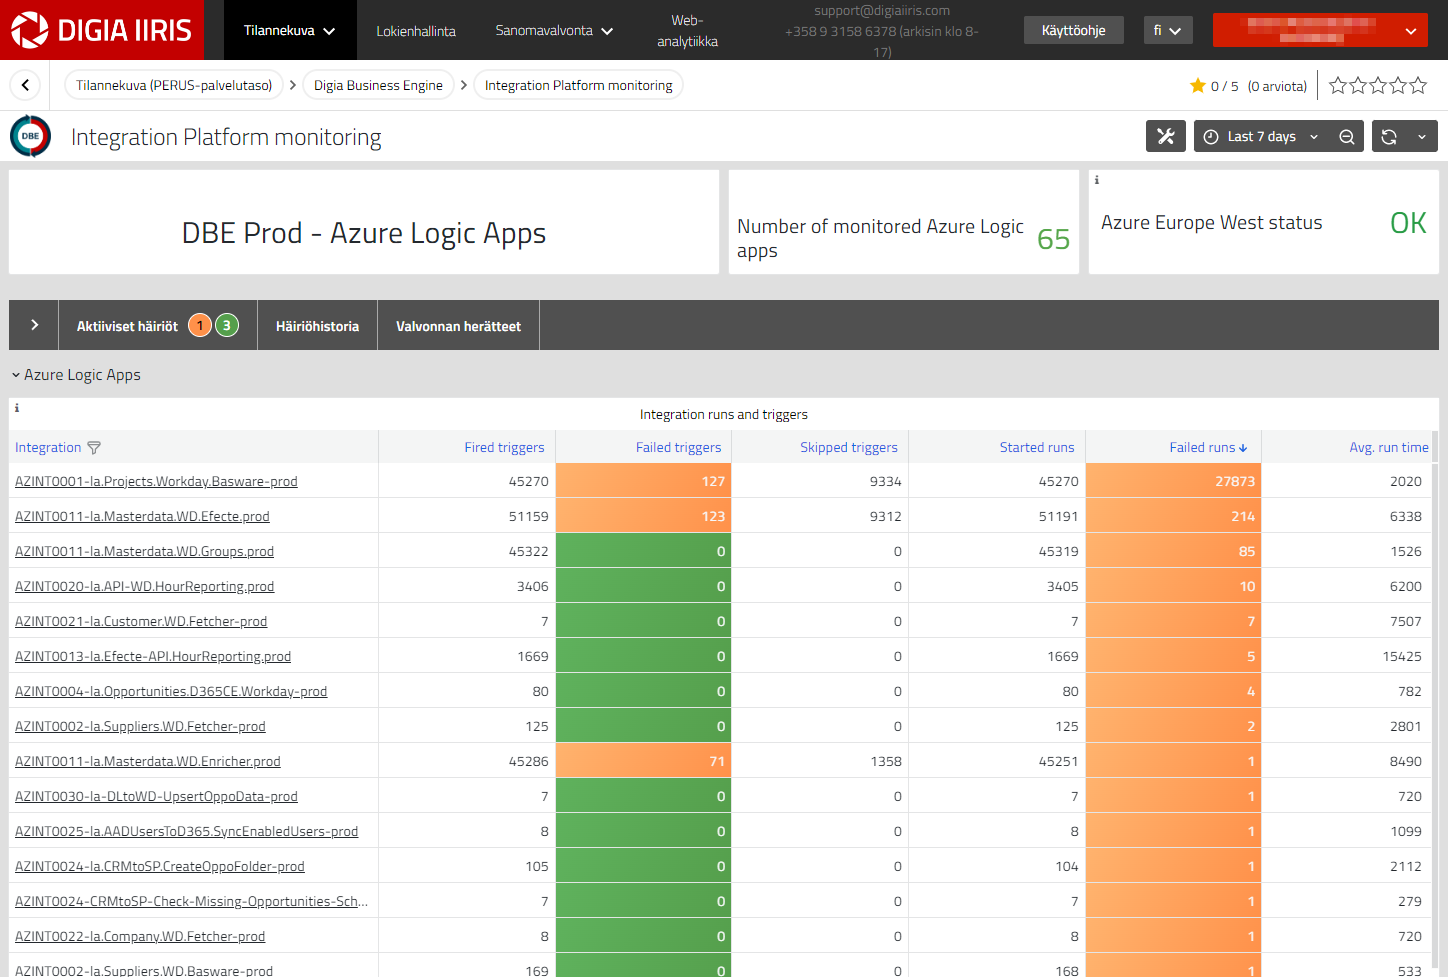Rate dashboard with the fifth empty star
Image resolution: width=1448 pixels, height=977 pixels.
pyautogui.click(x=1418, y=86)
